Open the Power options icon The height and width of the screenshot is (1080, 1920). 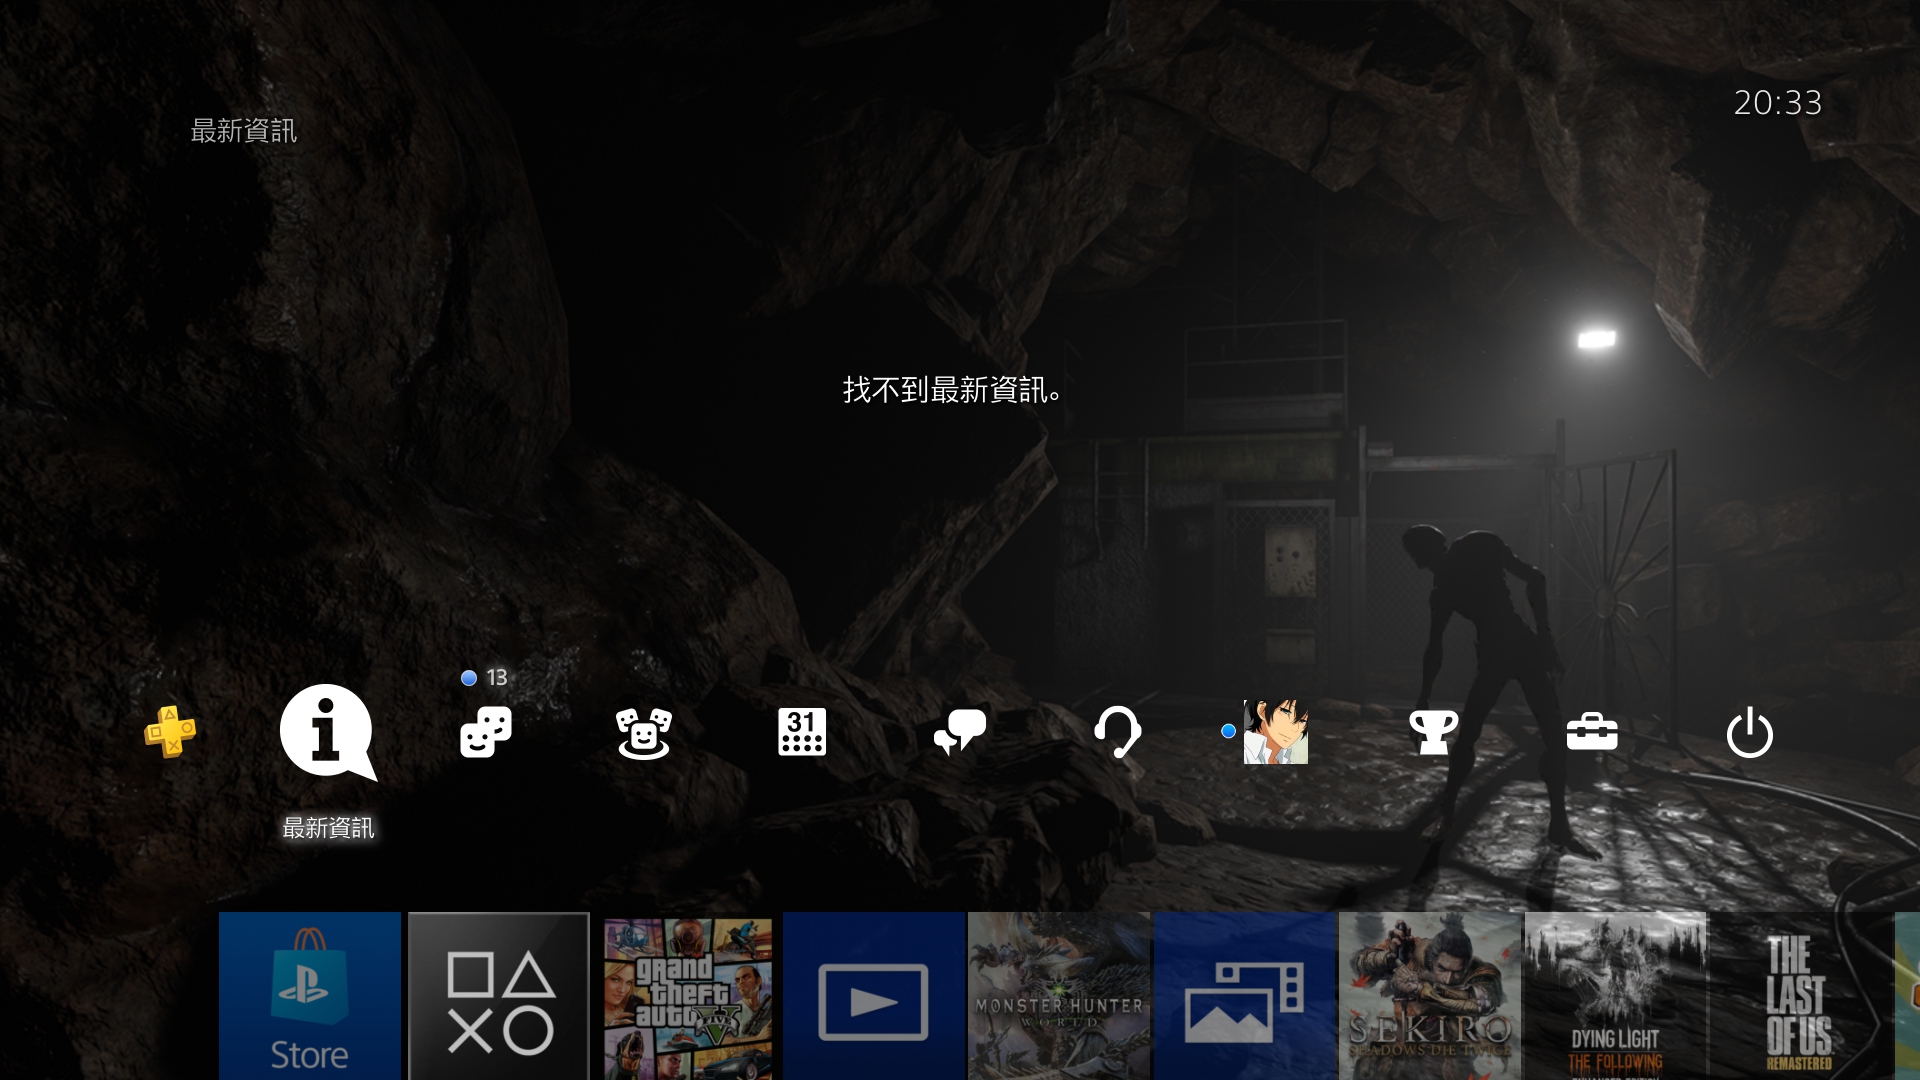click(1749, 732)
